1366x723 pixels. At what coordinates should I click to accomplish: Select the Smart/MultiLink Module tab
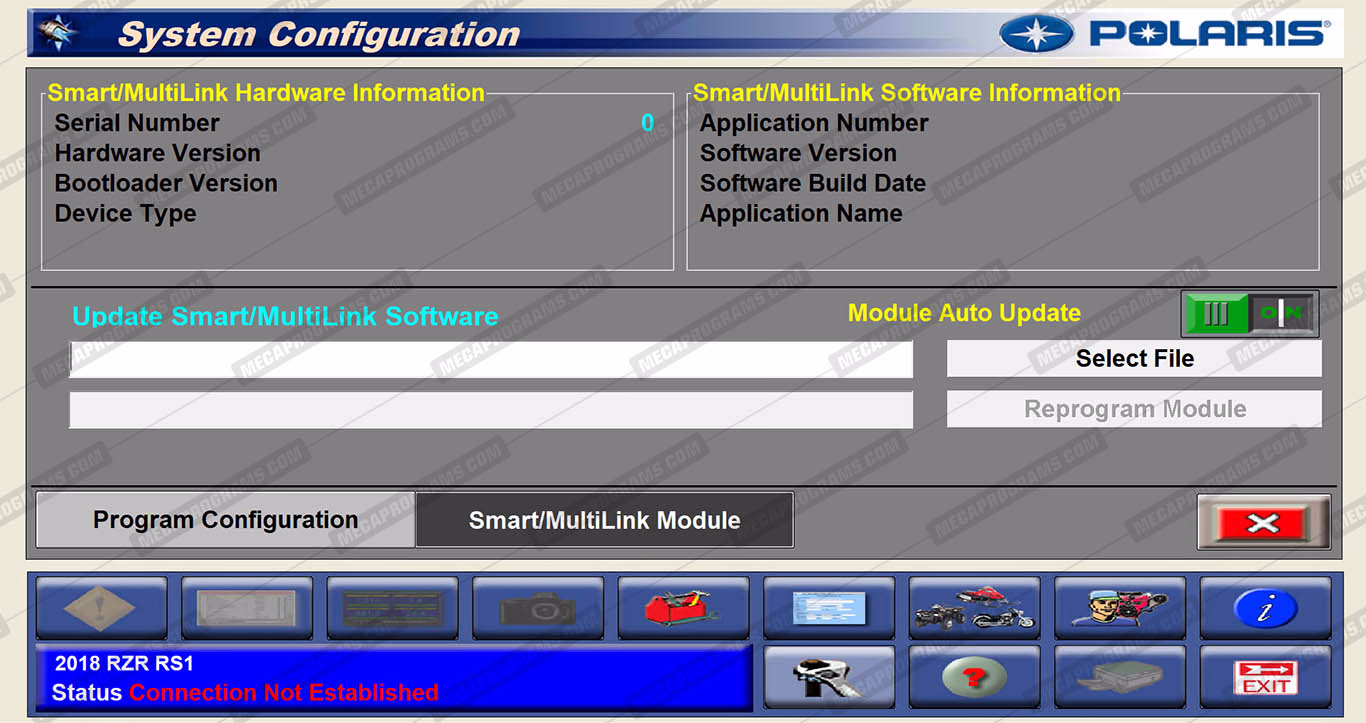click(x=605, y=520)
